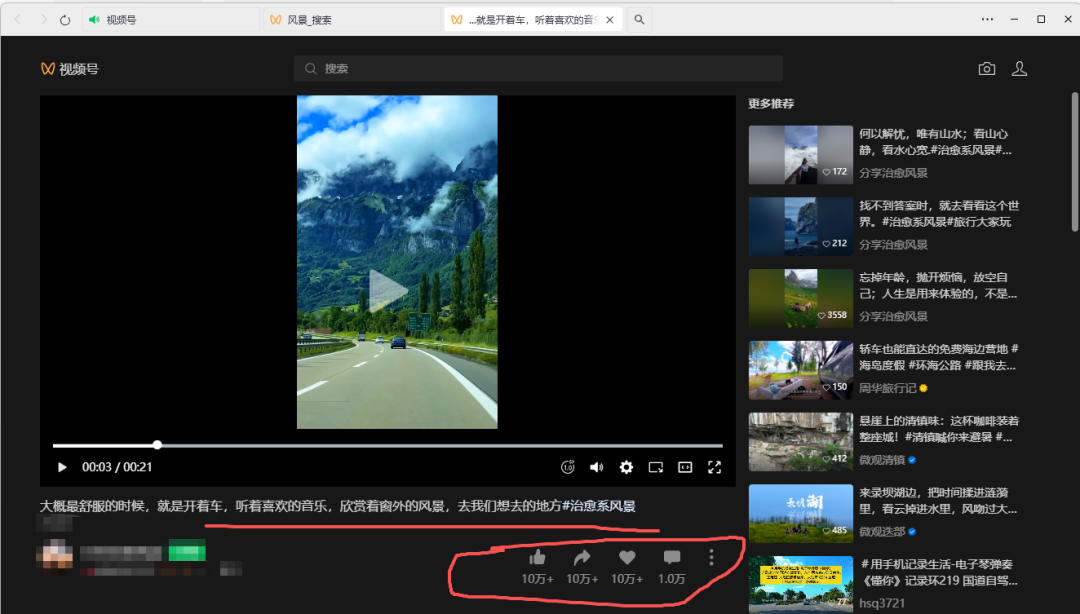Toggle picture-in-picture playback mode
Screen dimensions: 1080x614
coord(655,467)
